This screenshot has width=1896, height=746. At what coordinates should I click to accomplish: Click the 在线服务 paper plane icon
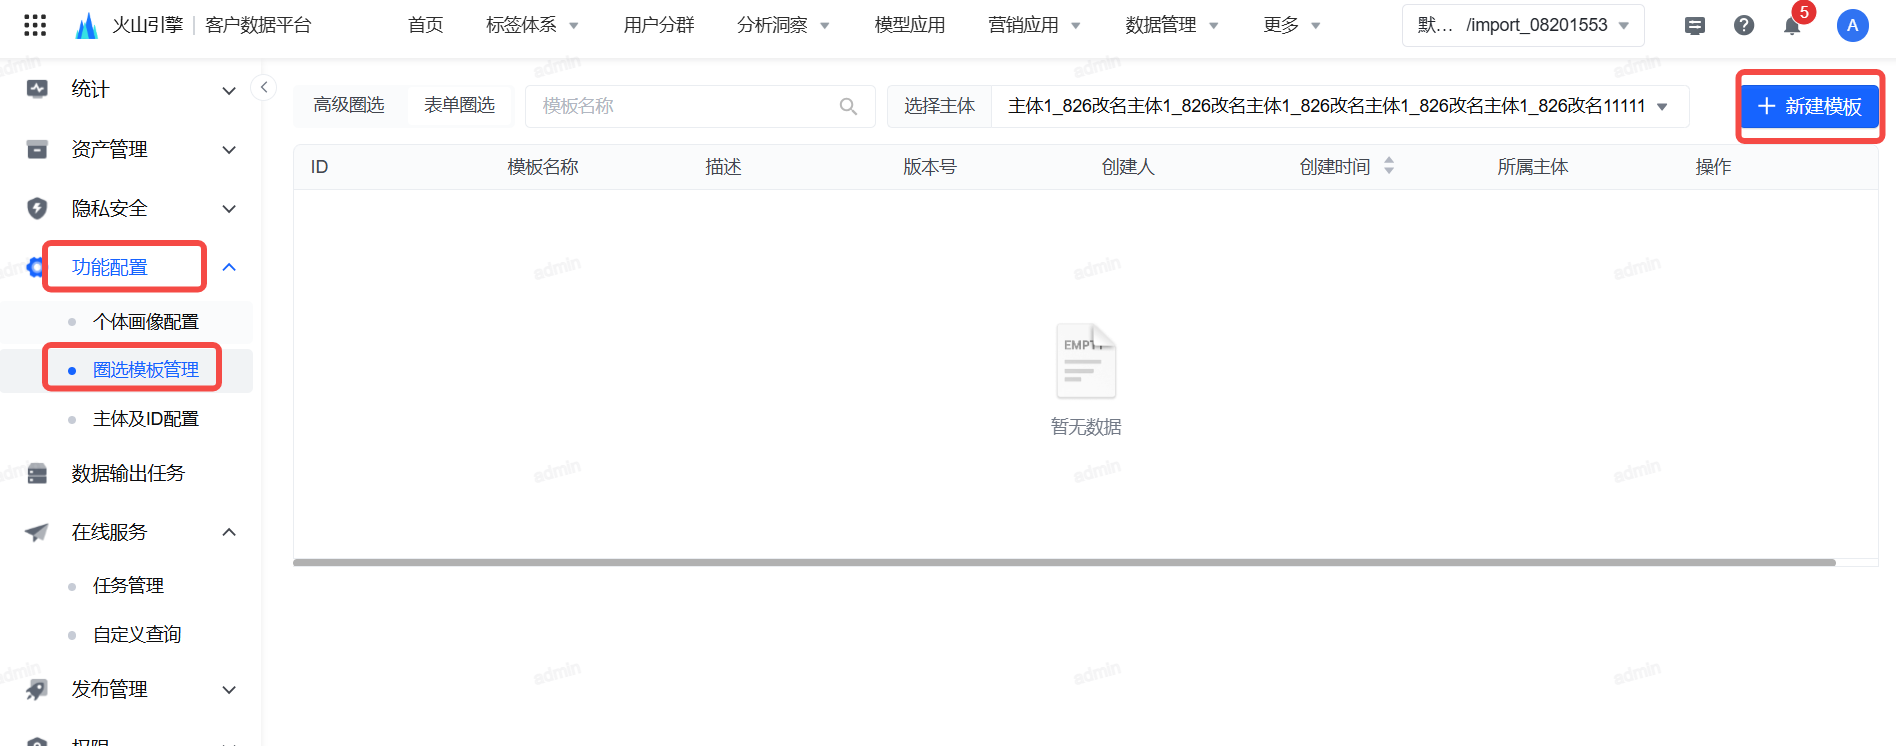(37, 532)
